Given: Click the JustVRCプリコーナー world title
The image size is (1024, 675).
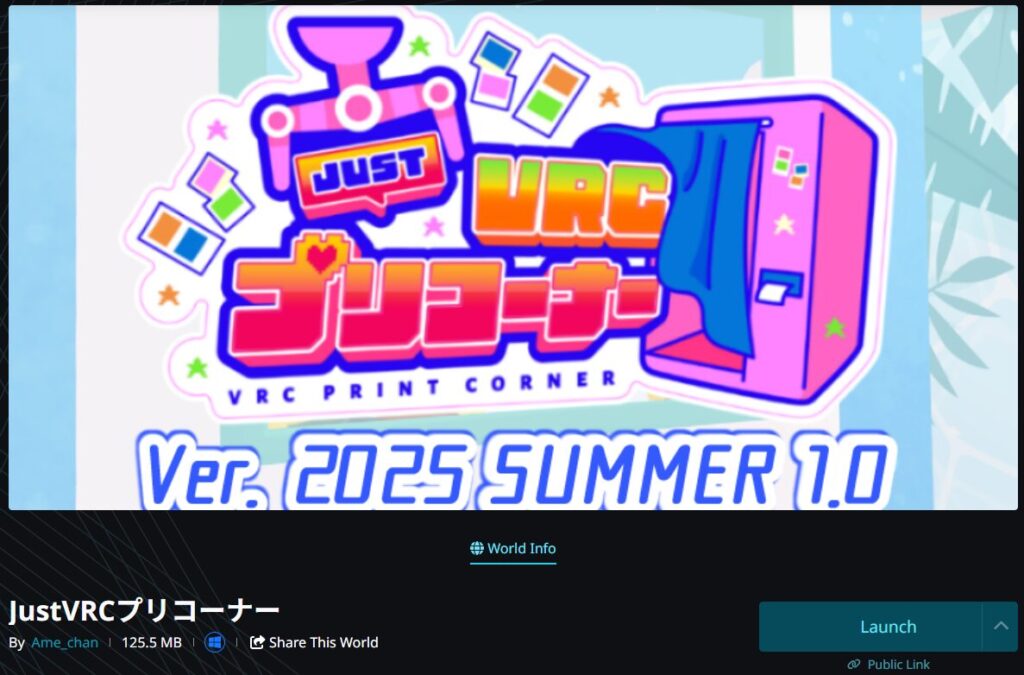Looking at the screenshot, I should pos(144,610).
